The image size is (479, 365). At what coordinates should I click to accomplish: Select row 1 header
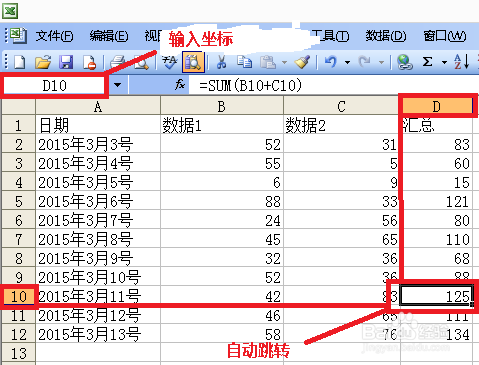(x=18, y=125)
